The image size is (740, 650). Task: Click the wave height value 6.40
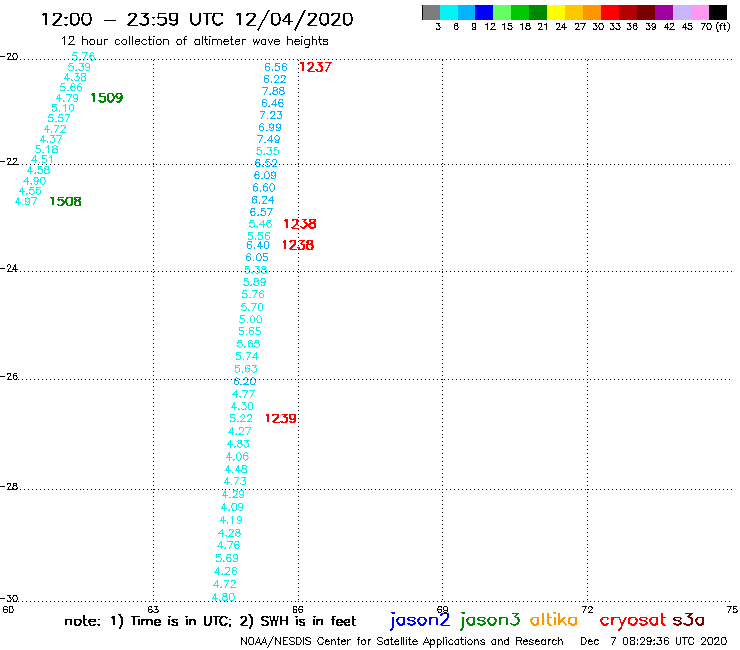pyautogui.click(x=258, y=245)
